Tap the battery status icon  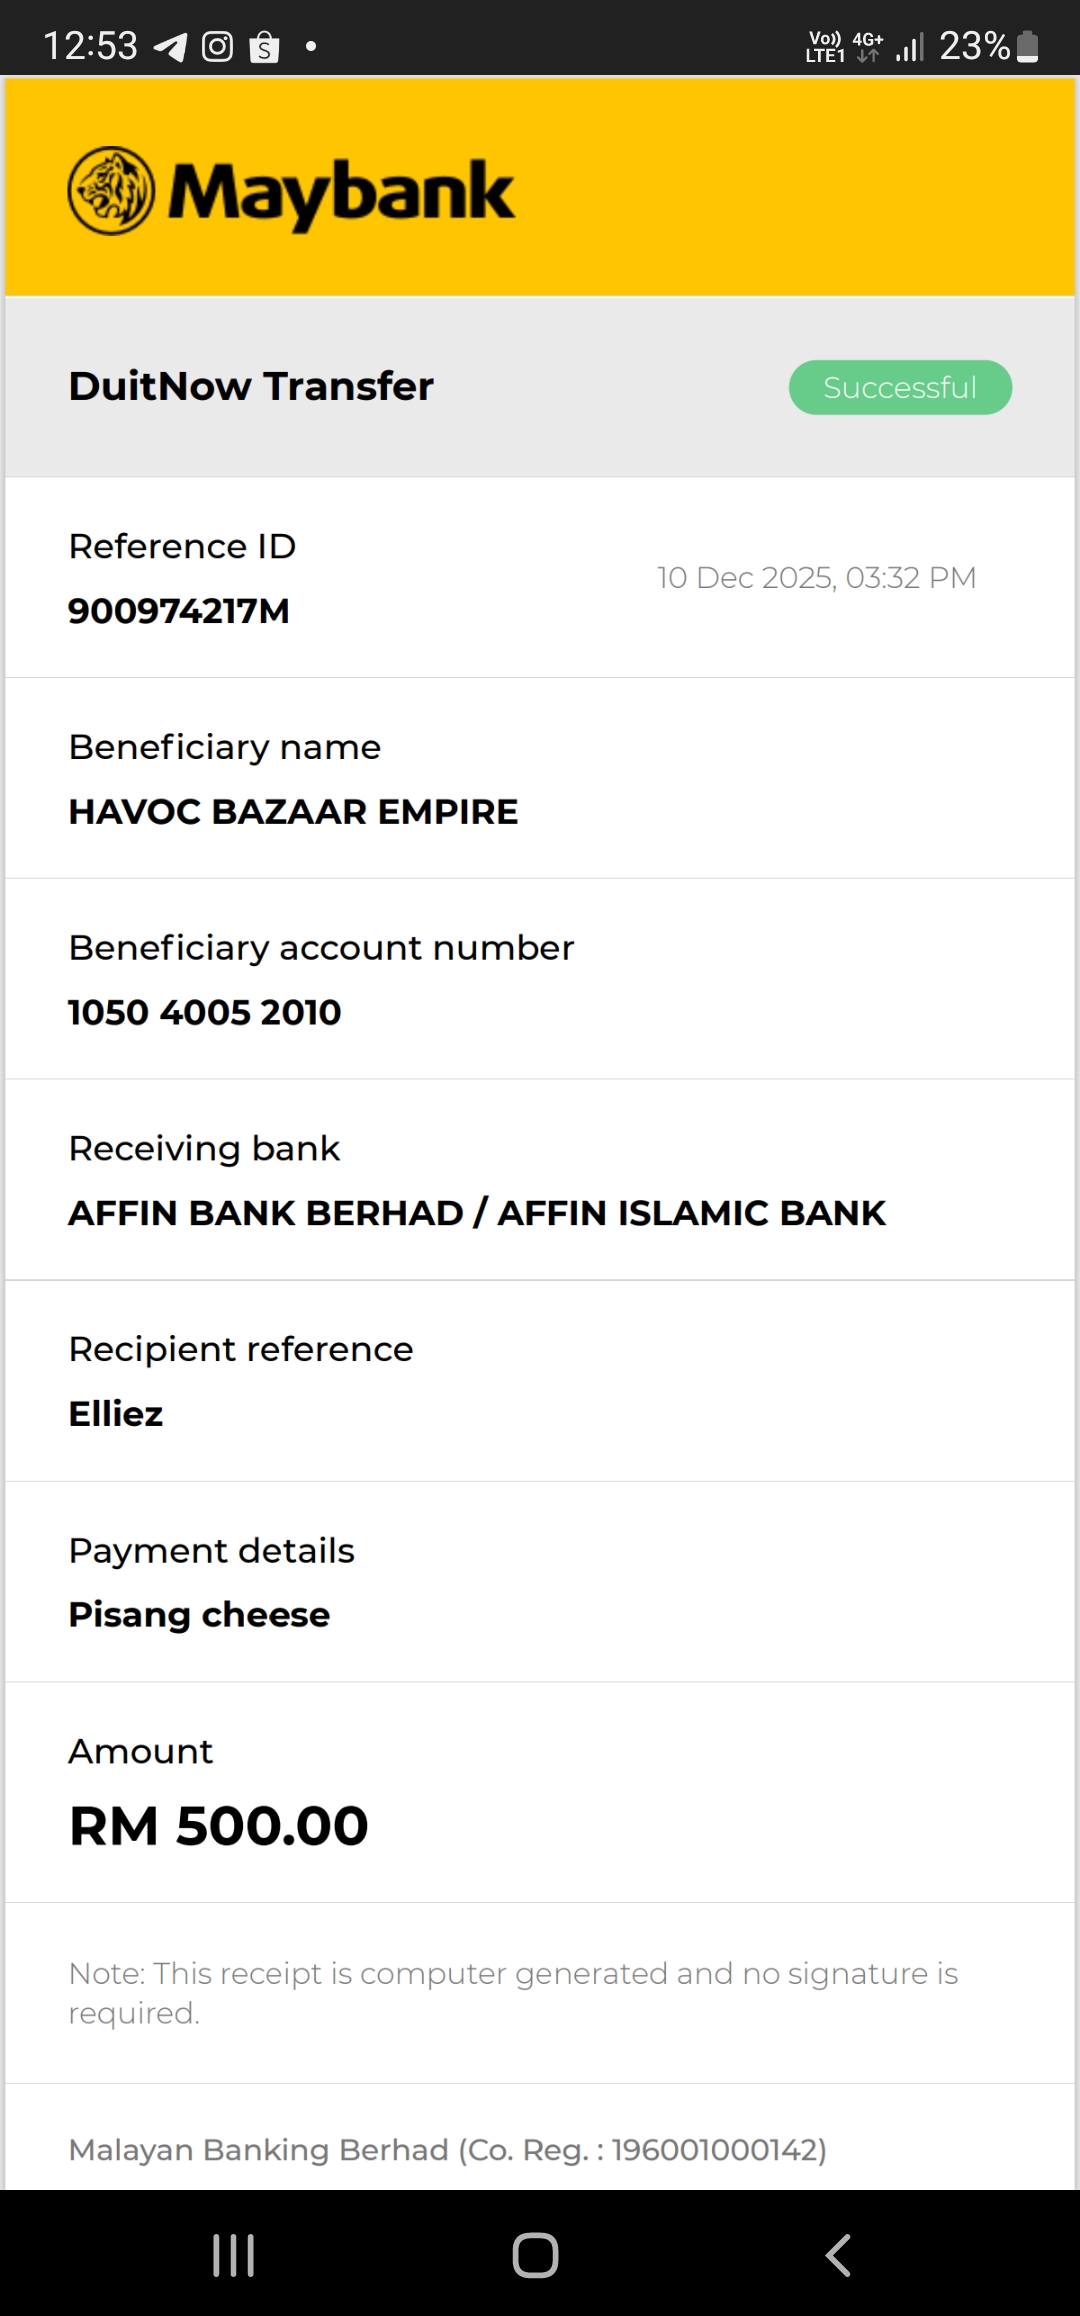point(1027,47)
